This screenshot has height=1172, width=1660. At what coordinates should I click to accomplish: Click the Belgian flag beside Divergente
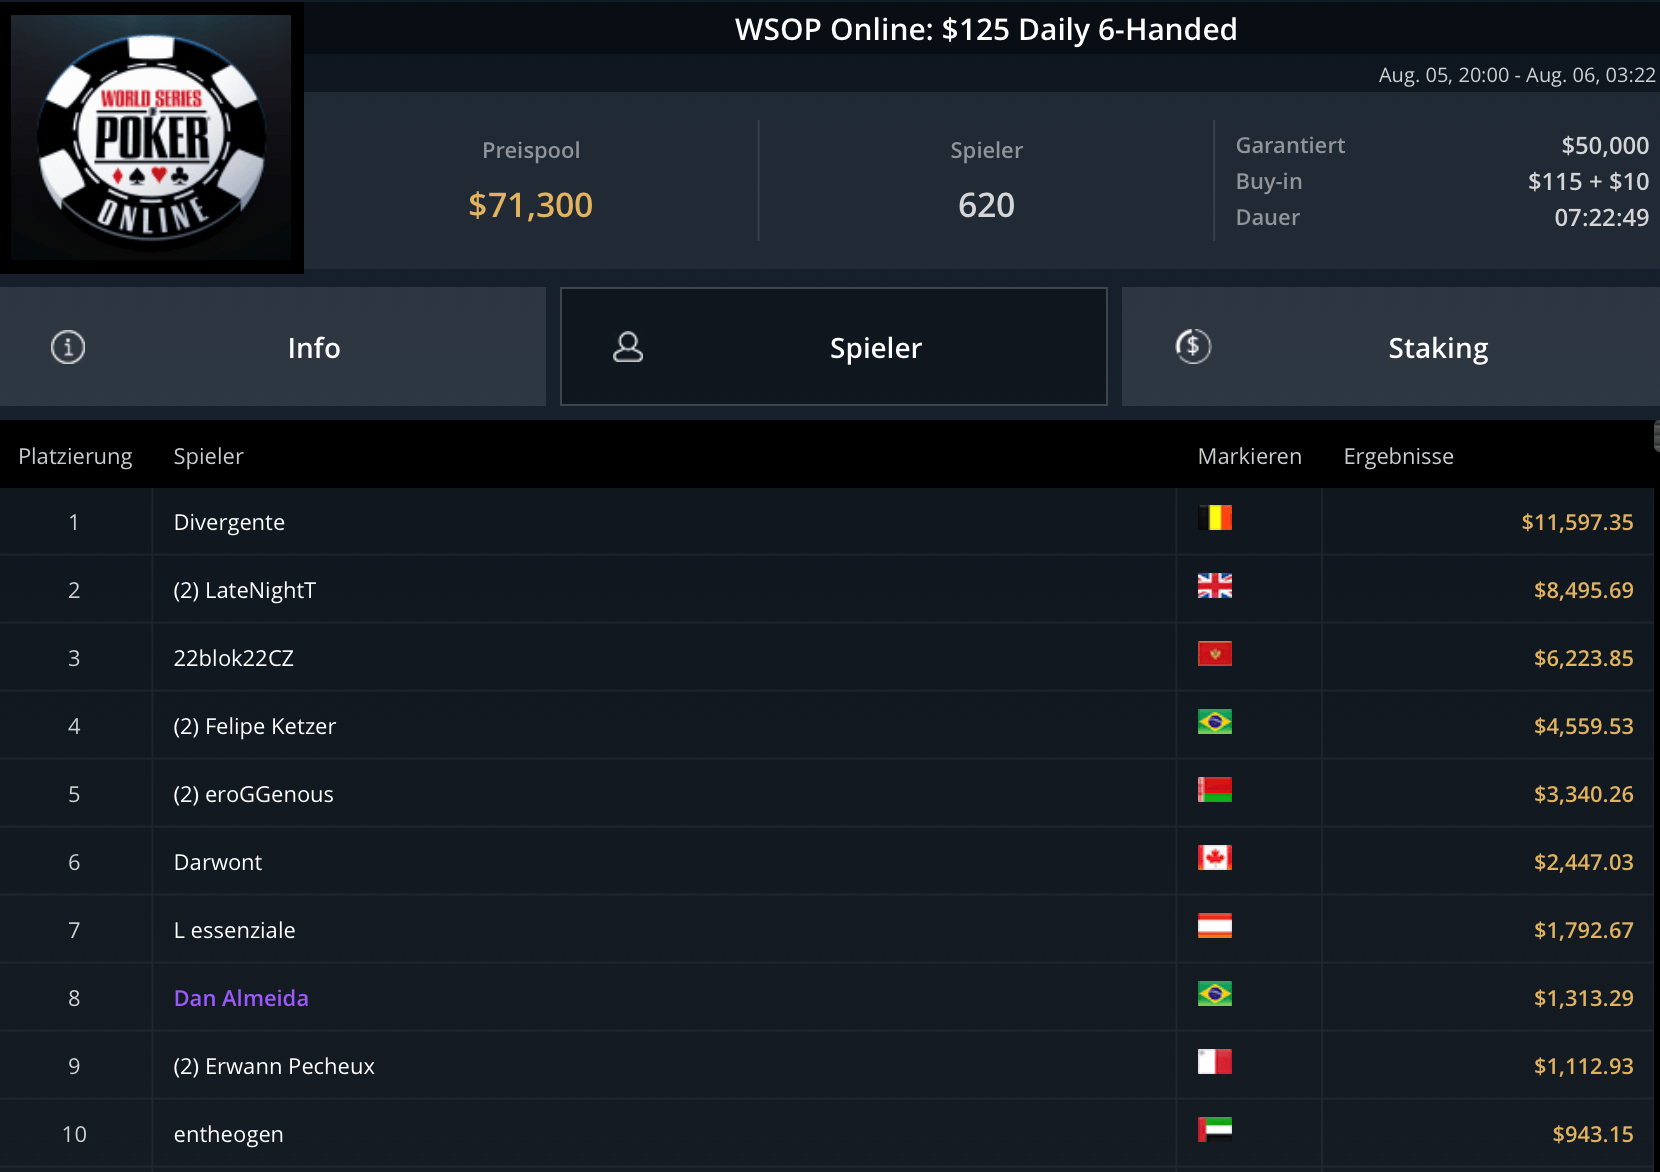1214,518
